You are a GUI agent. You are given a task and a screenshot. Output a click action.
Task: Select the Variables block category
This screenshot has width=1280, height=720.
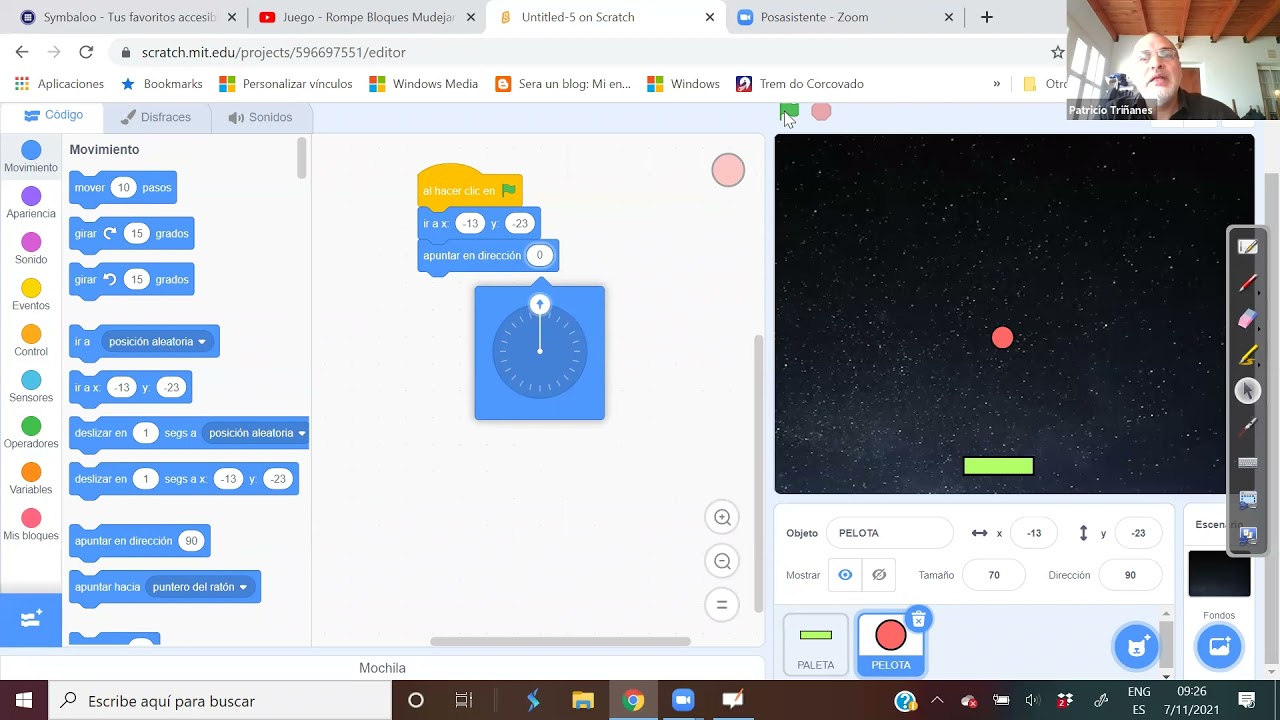31,479
